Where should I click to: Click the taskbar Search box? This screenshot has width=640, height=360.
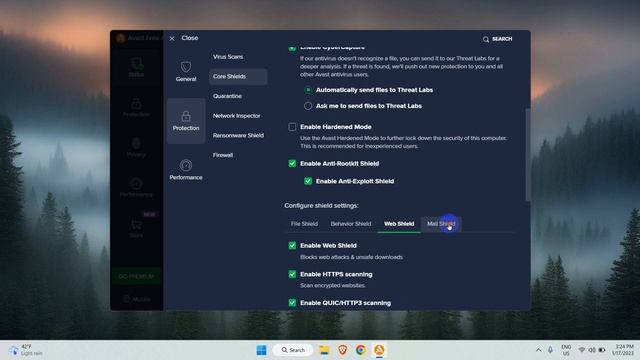click(x=293, y=350)
